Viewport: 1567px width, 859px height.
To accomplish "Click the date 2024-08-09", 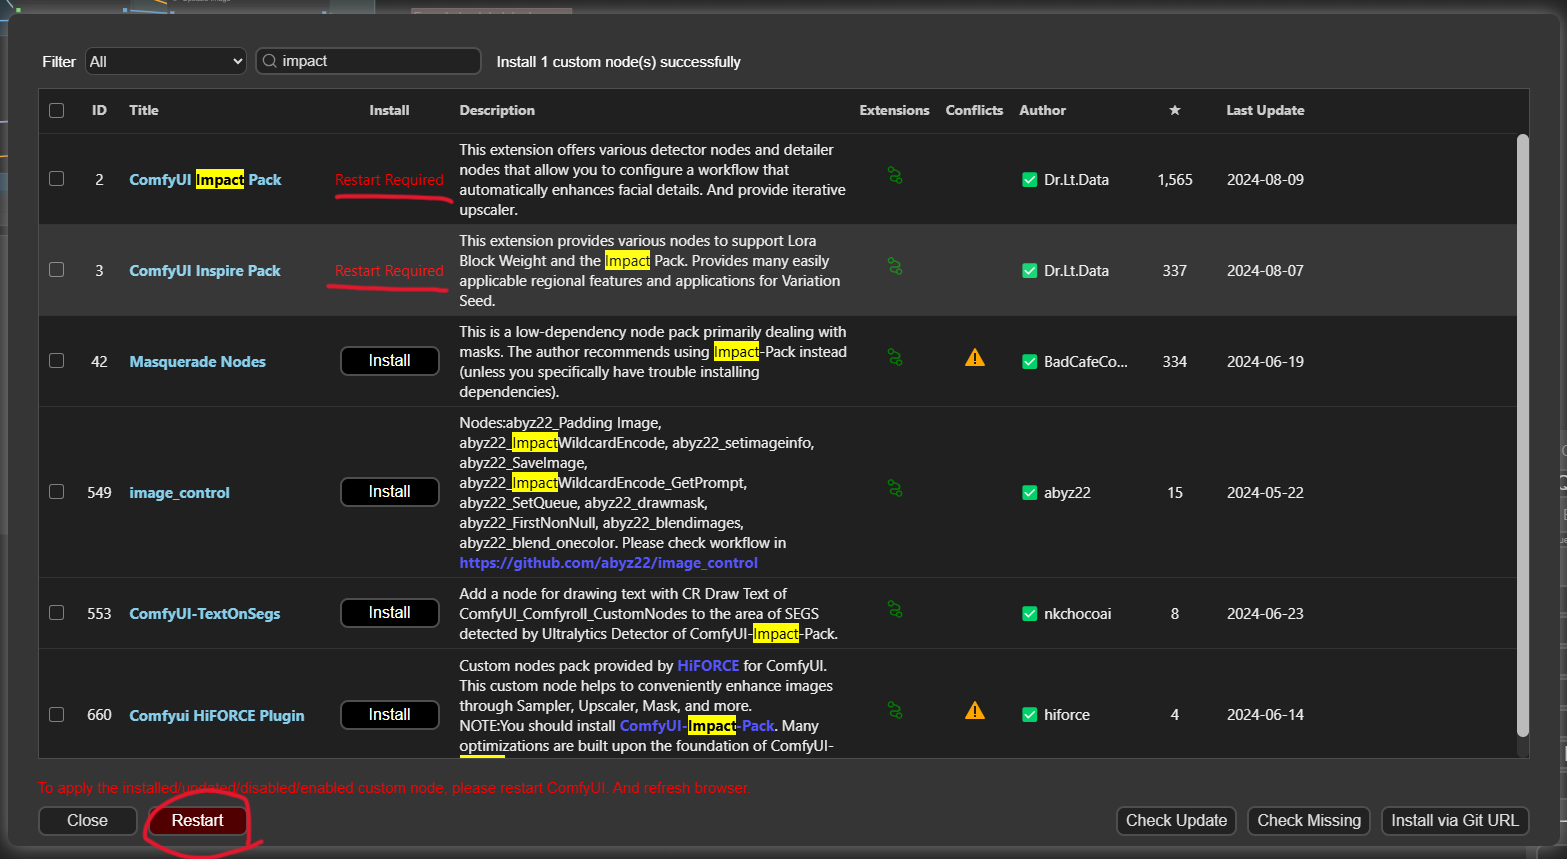I will pos(1265,180).
